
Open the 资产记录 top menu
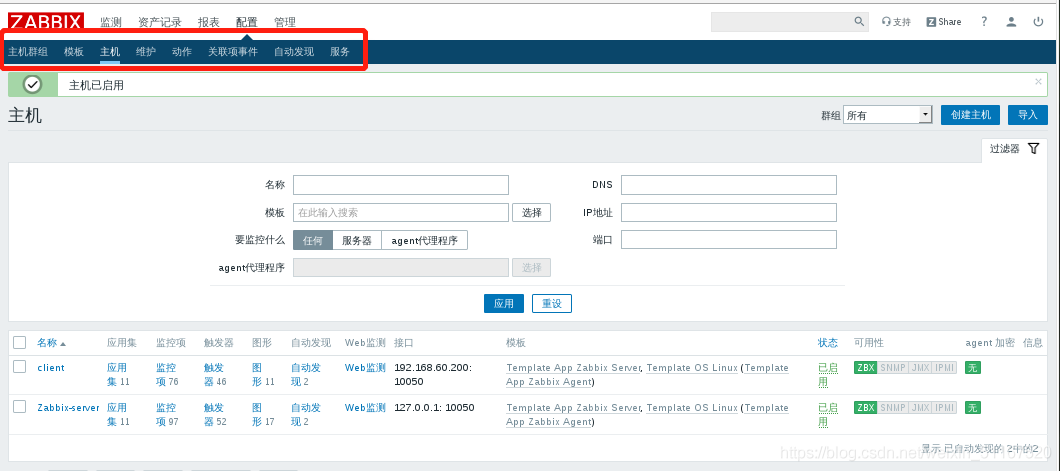(x=160, y=22)
